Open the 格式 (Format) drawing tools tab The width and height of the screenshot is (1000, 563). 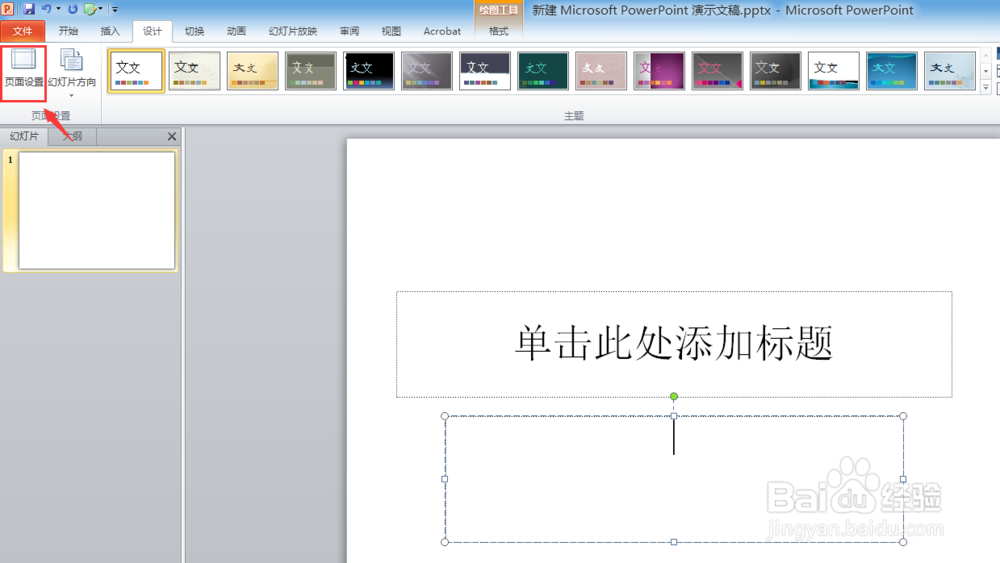499,31
